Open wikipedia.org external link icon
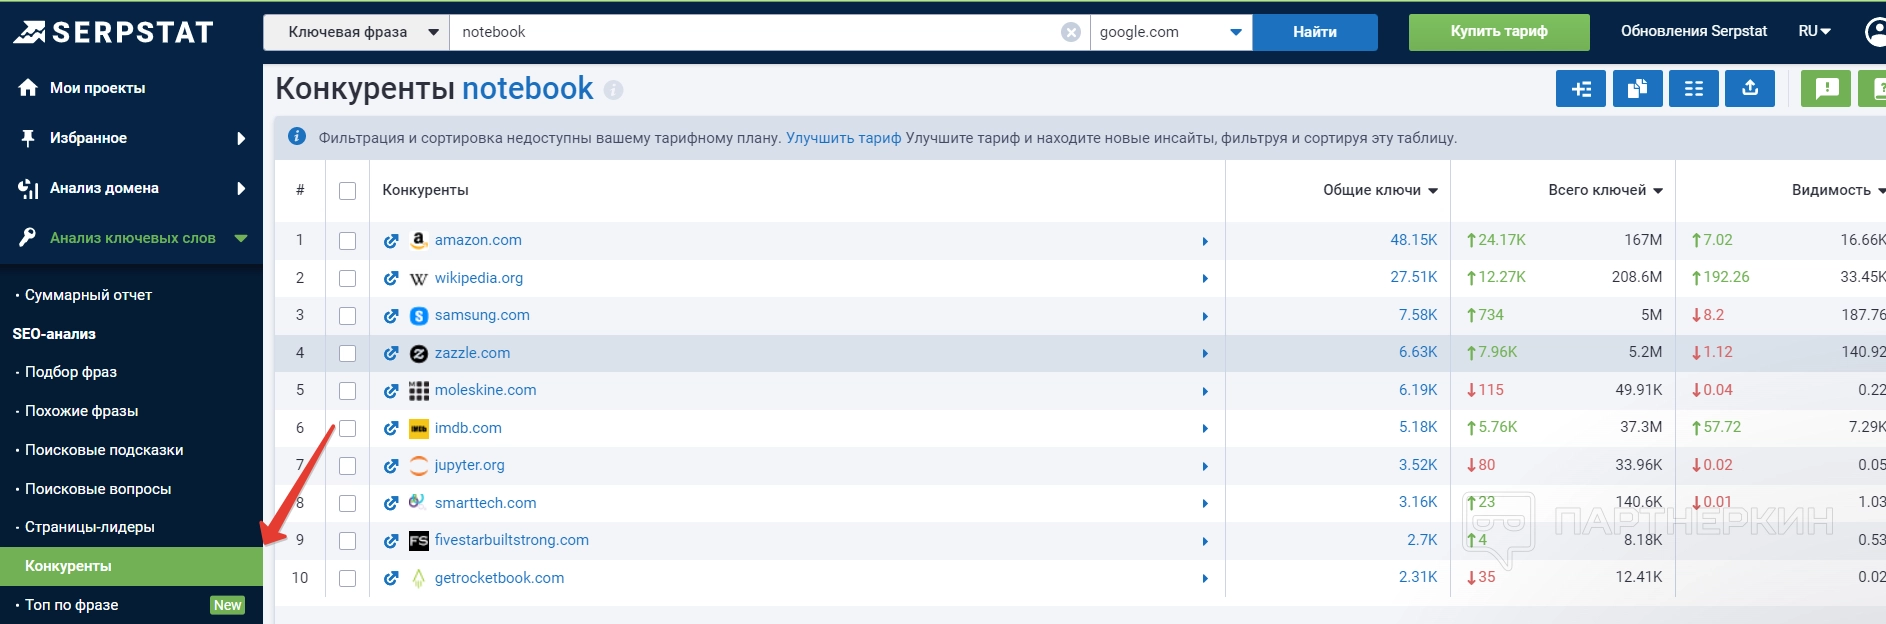The height and width of the screenshot is (624, 1886). 391,278
